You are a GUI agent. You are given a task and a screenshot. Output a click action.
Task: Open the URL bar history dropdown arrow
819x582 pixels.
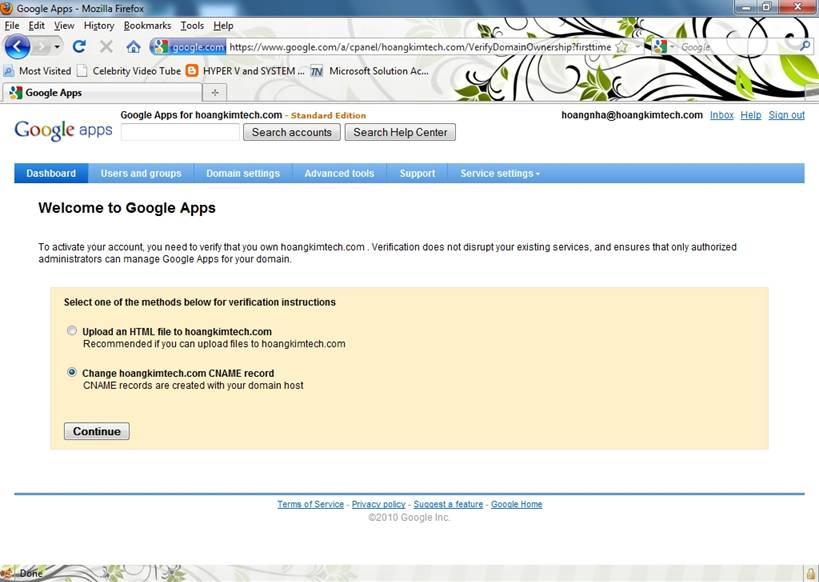(637, 47)
